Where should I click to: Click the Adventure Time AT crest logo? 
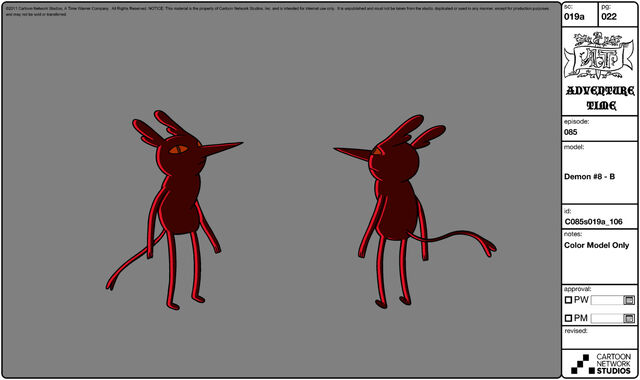tap(600, 56)
